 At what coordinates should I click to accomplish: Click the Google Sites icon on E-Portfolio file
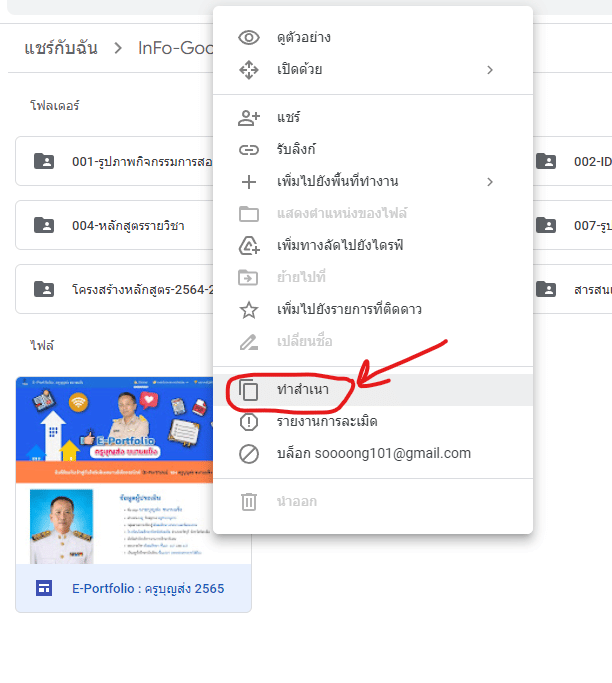point(44,589)
